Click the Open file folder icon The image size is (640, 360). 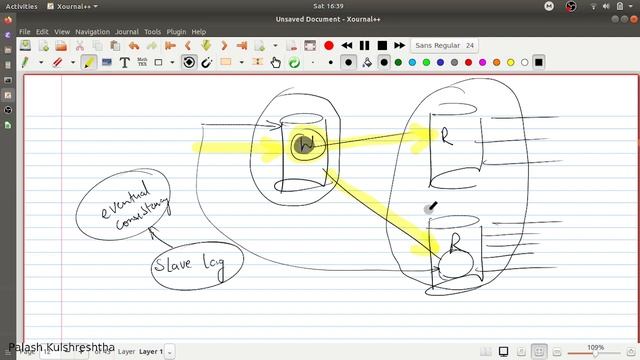pos(61,45)
